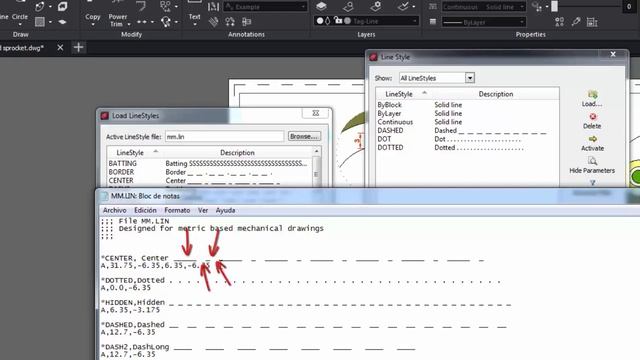Adjust the transparency slider handle in Properties
Viewport: 640px width, 360px height.
click(554, 6)
